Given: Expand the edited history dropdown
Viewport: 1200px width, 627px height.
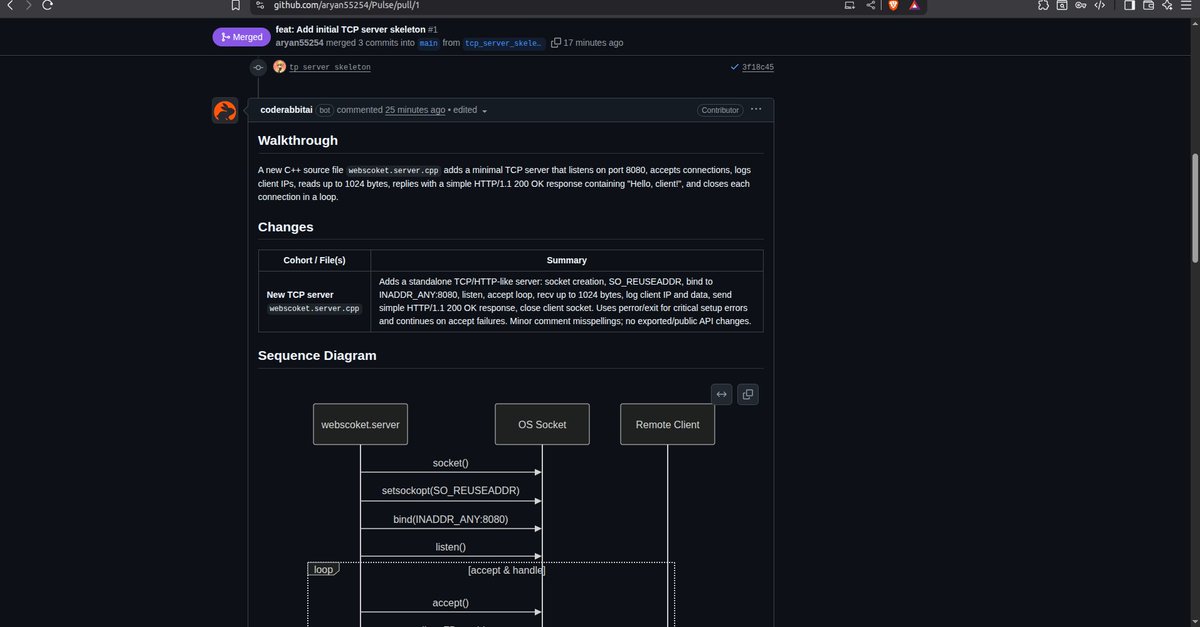Looking at the screenshot, I should [470, 110].
